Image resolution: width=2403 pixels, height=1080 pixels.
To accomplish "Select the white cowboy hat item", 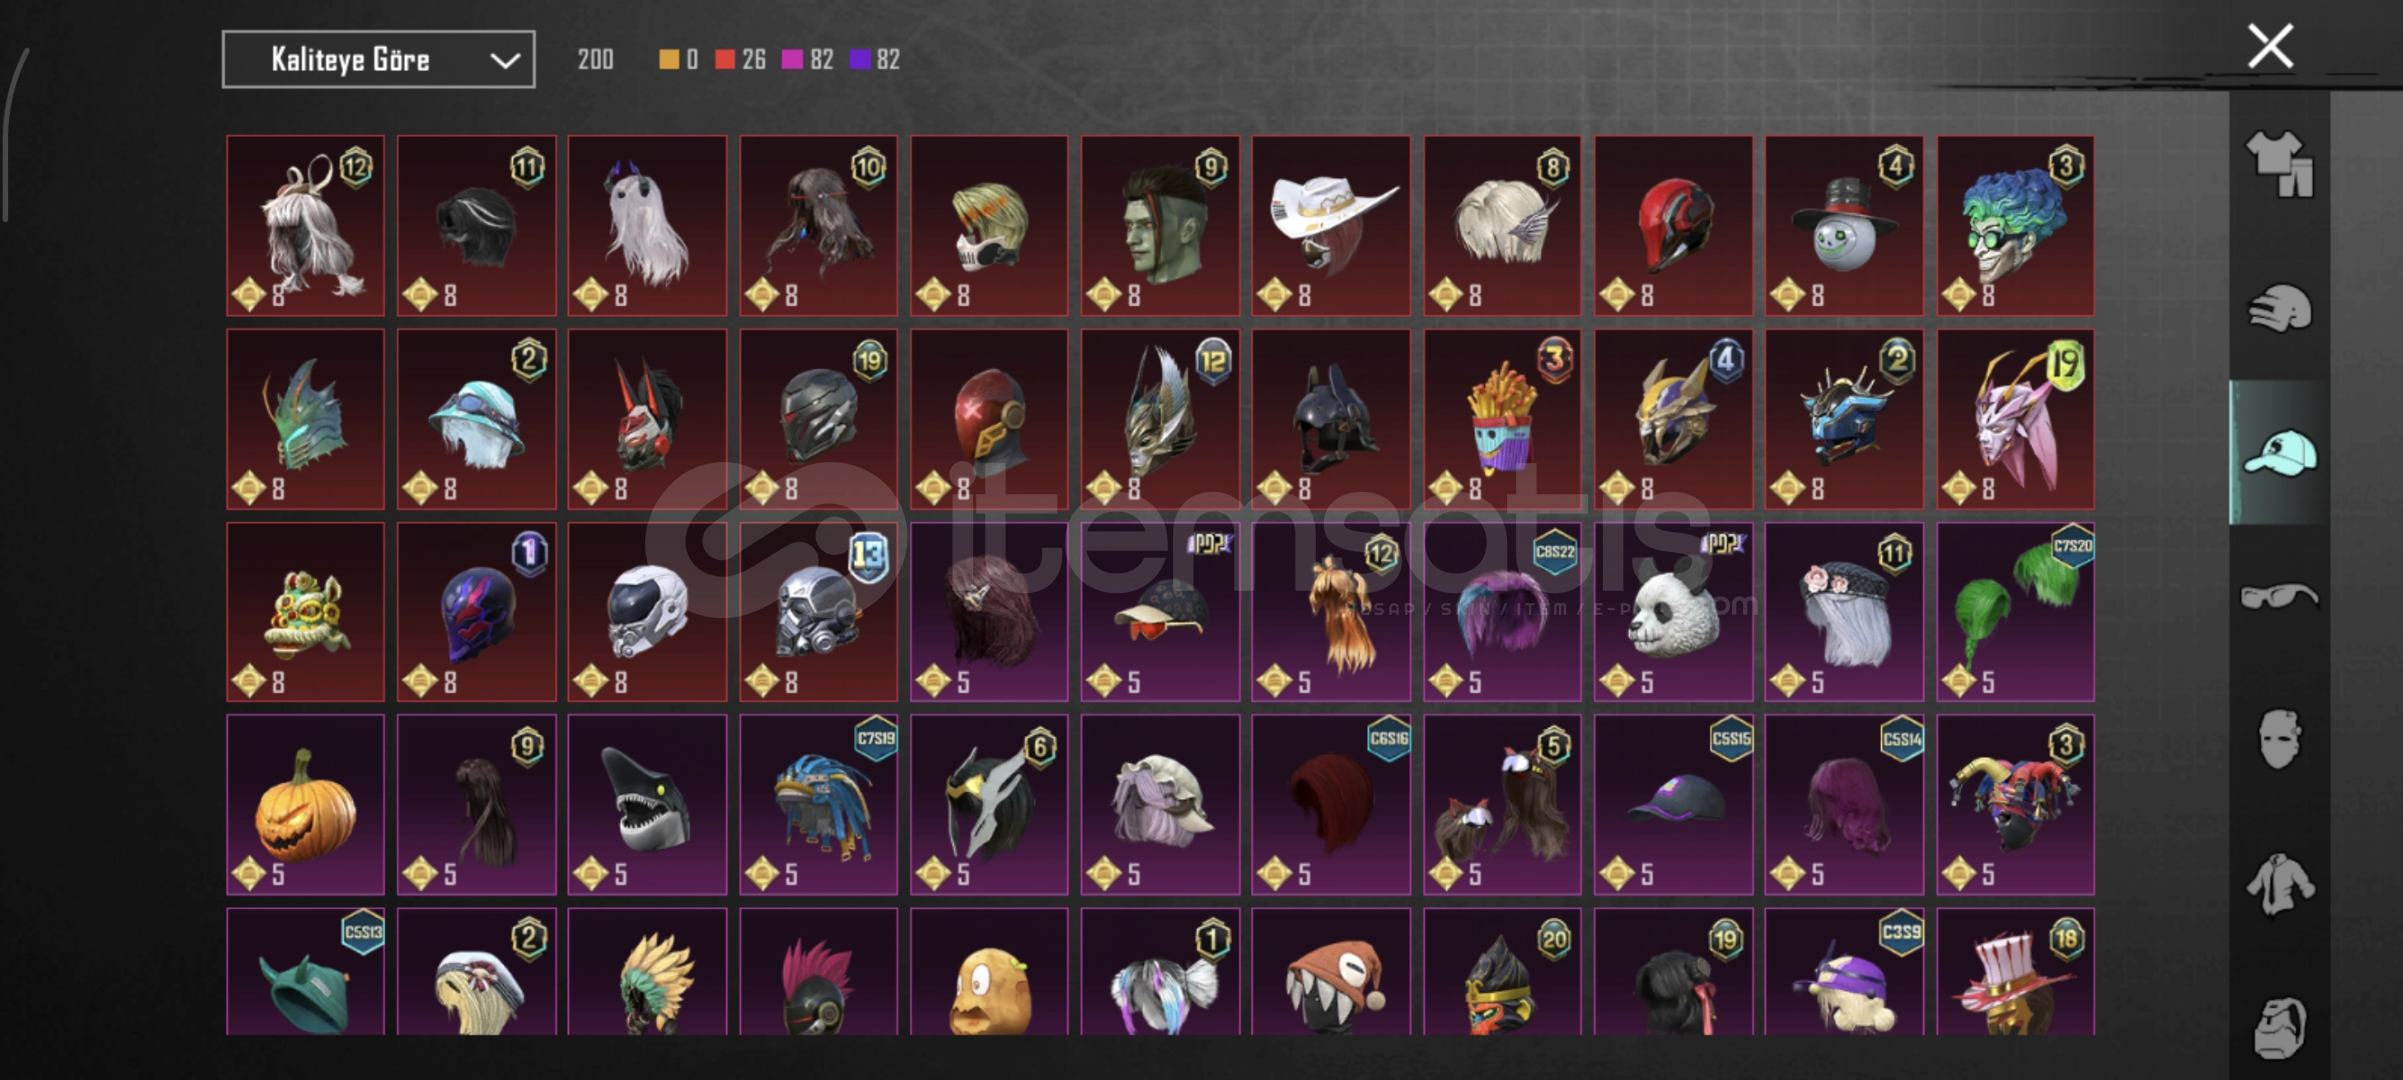I will pos(1331,226).
